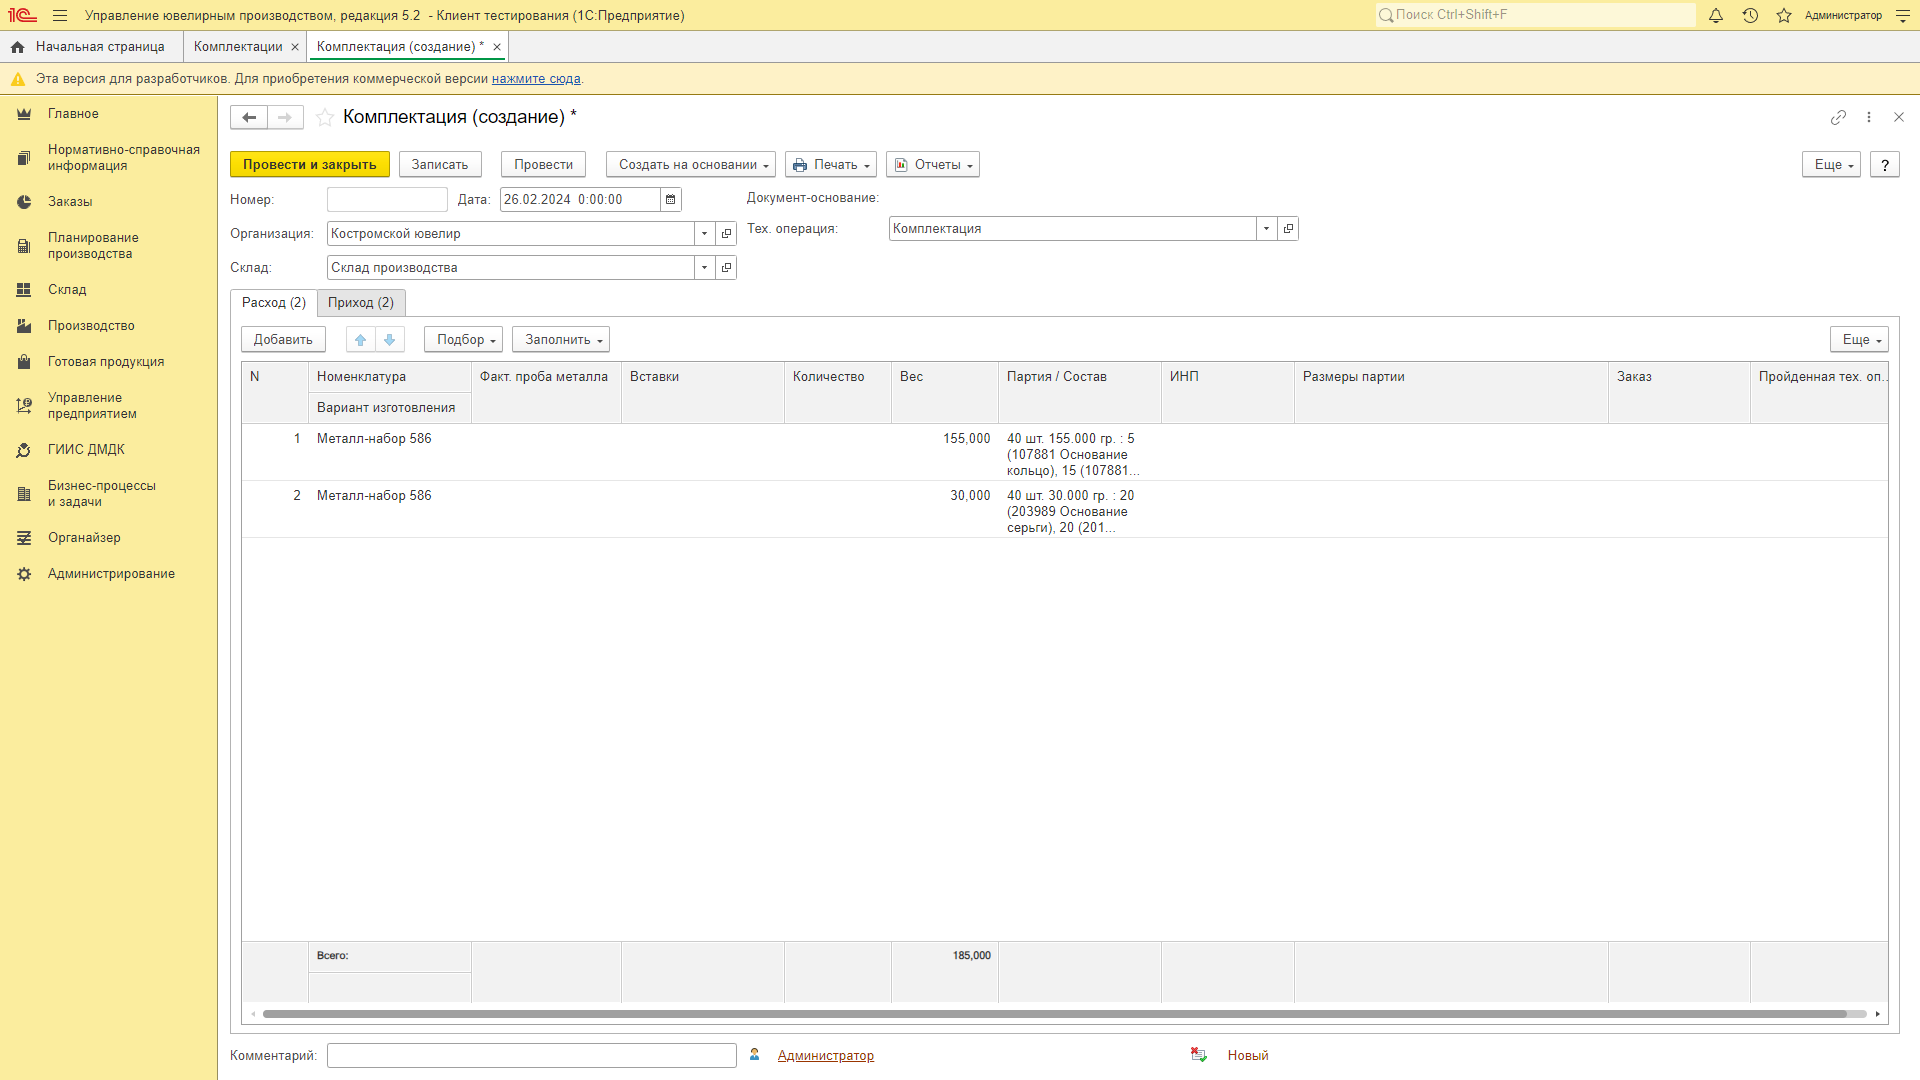Select row 1 Металл-набор 586 with weight 155,000
The image size is (1920, 1080).
click(x=1065, y=453)
